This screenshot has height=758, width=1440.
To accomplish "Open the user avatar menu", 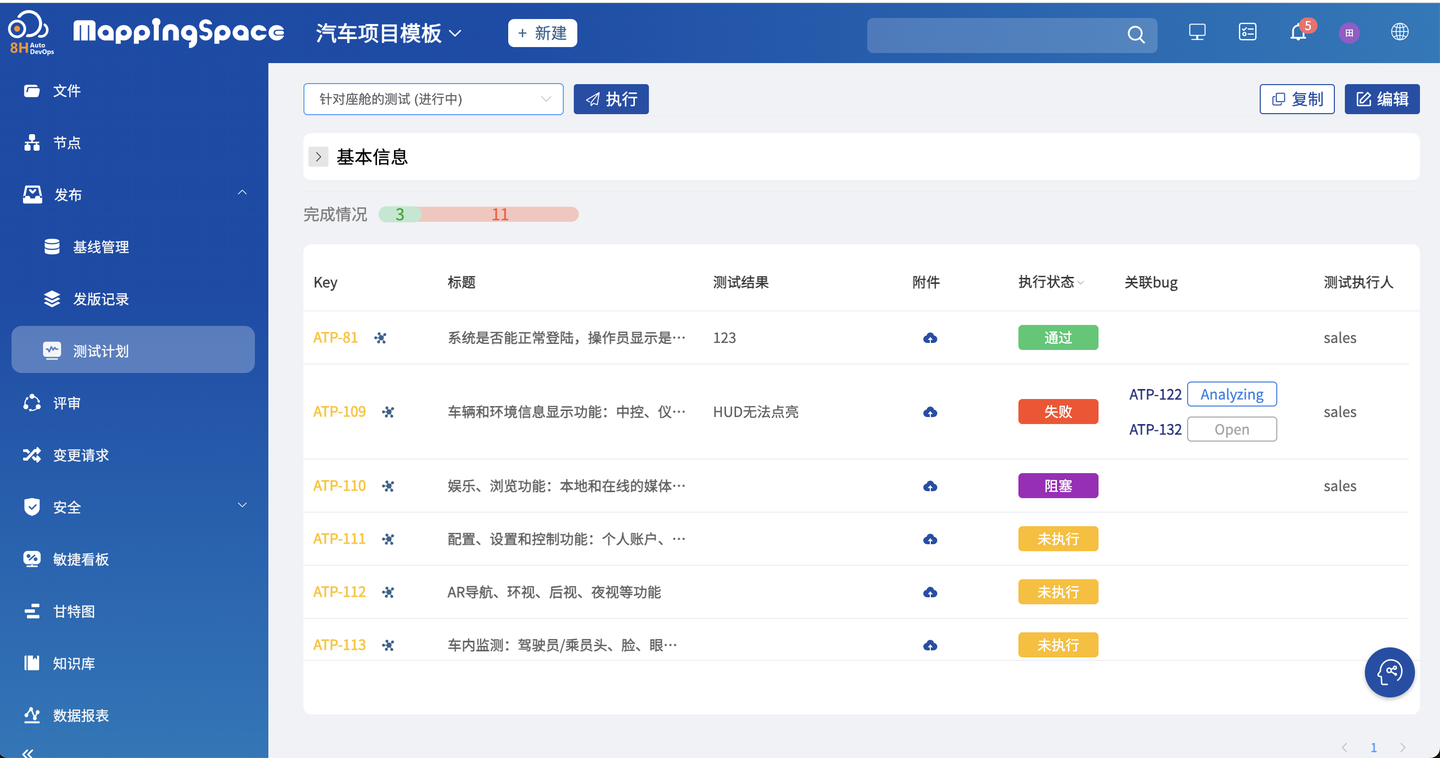I will tap(1349, 33).
